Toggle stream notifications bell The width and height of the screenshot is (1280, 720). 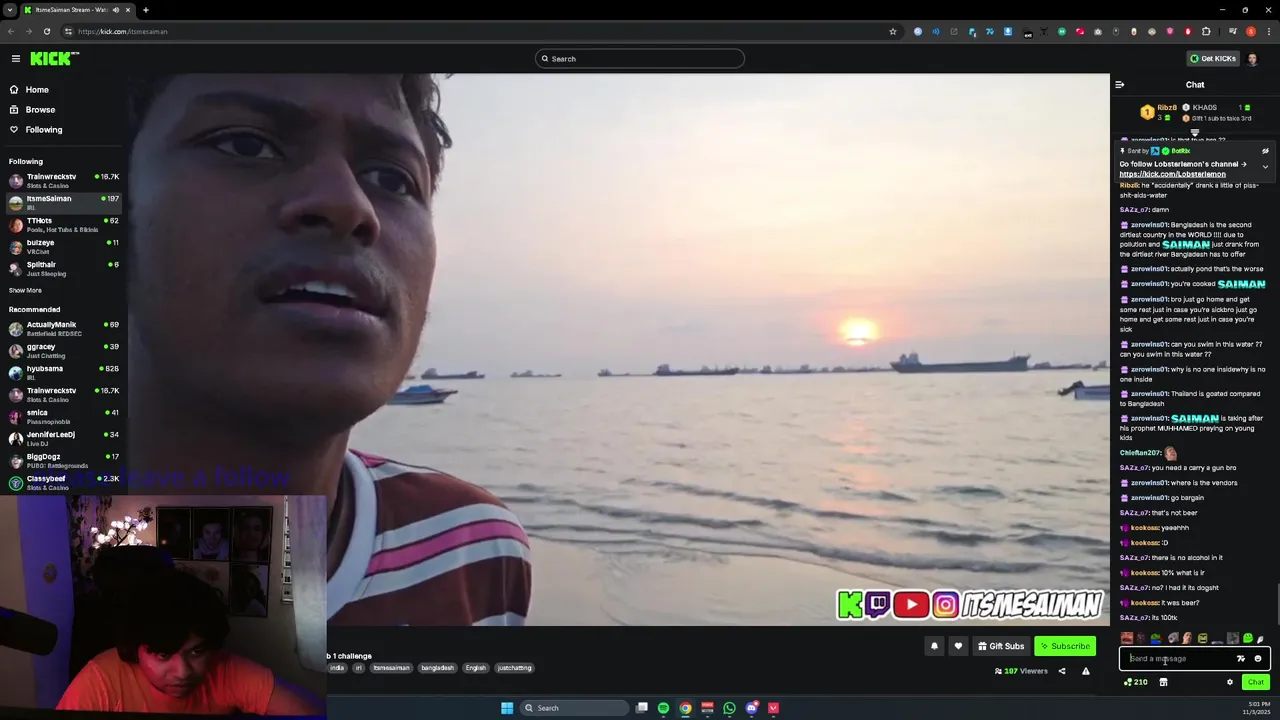934,646
